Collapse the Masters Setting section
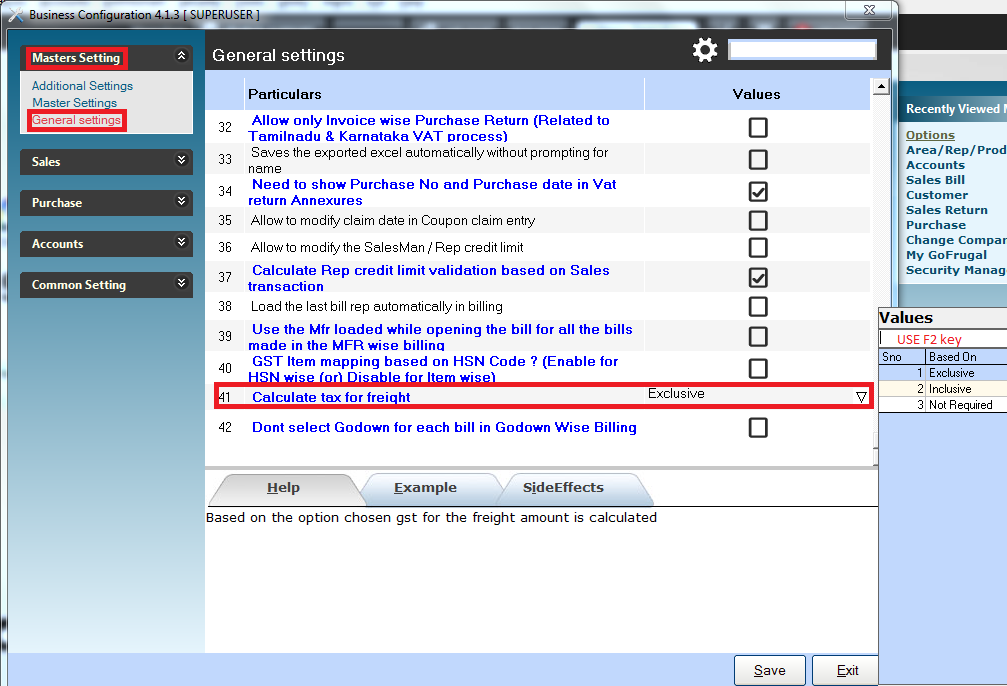Screen dimensions: 1007x686 (x=182, y=56)
